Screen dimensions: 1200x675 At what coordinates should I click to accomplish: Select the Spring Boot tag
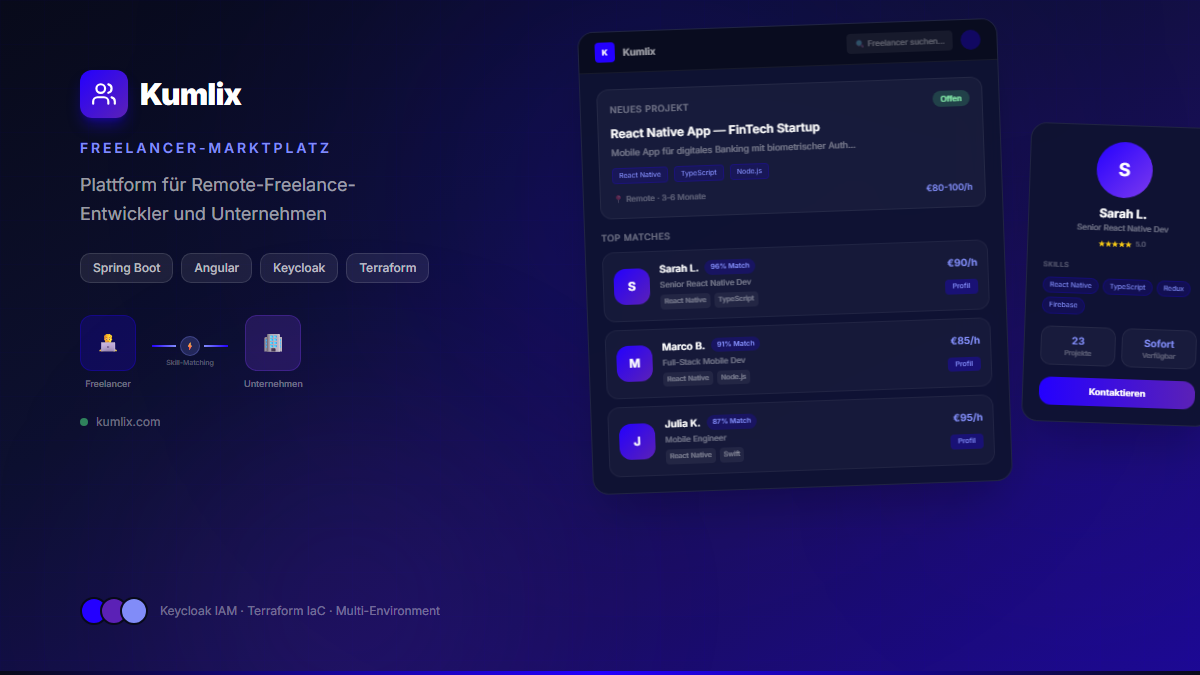pyautogui.click(x=127, y=268)
